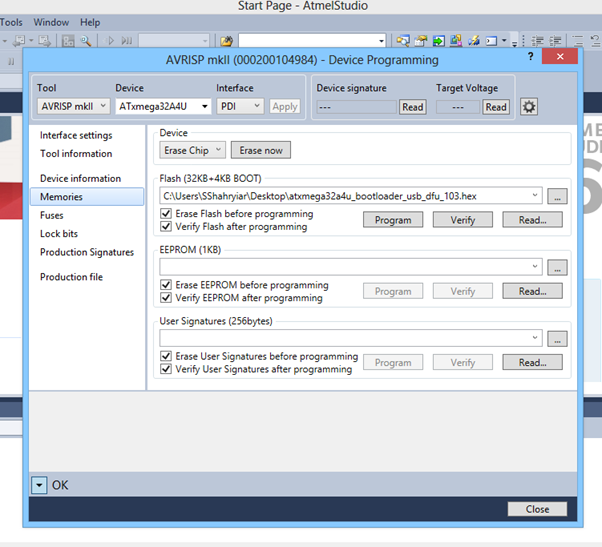Click Program button in Flash section
Image resolution: width=602 pixels, height=547 pixels.
tap(393, 220)
